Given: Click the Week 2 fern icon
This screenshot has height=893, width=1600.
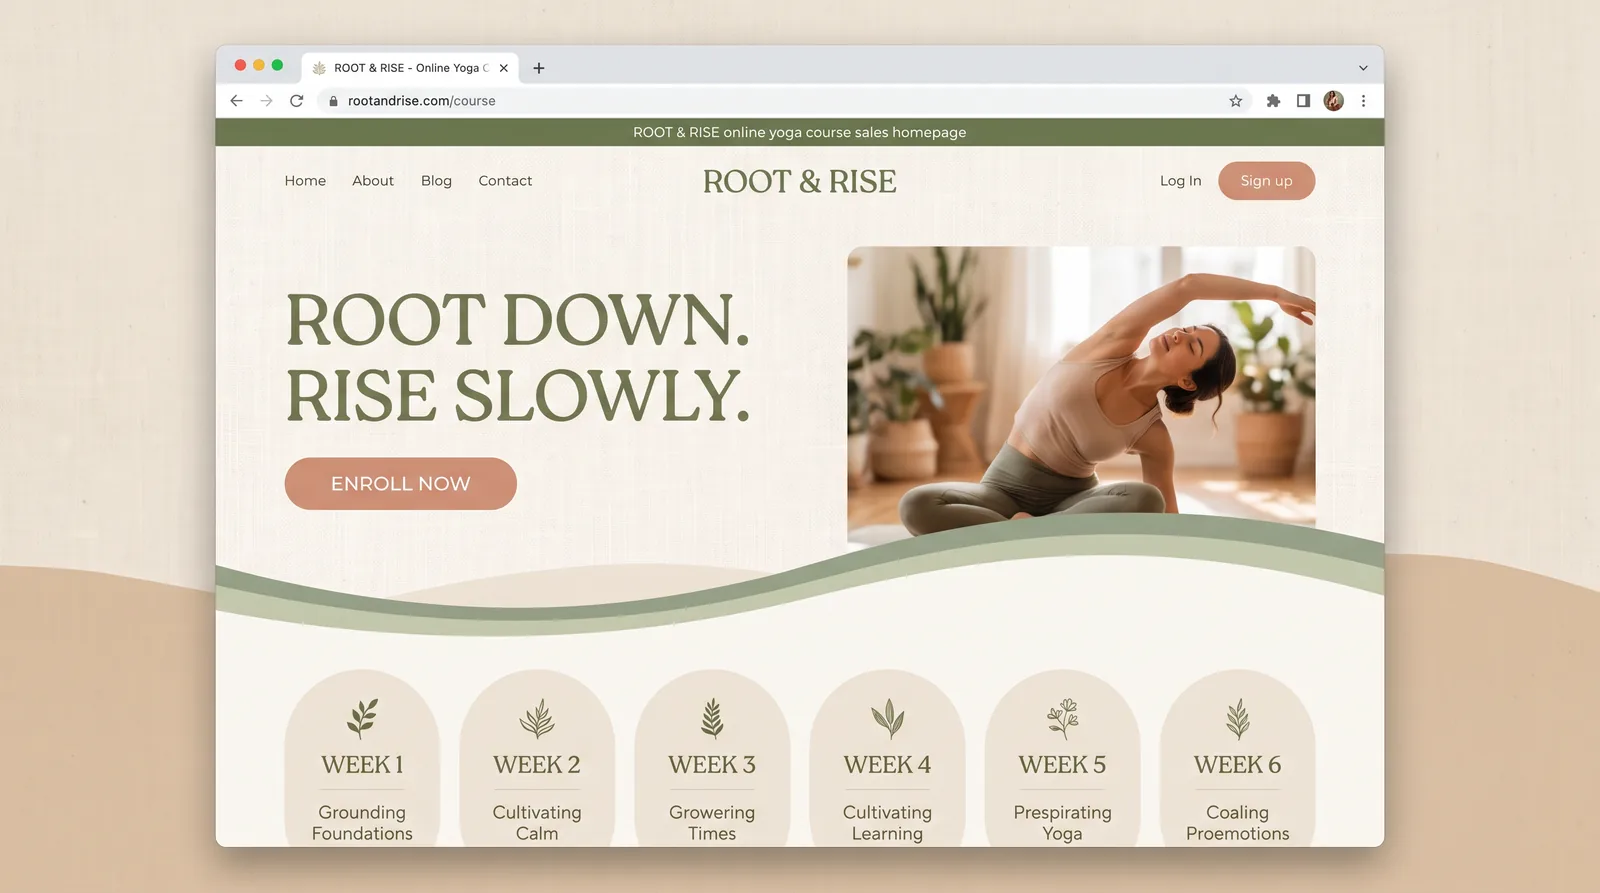Looking at the screenshot, I should click(537, 718).
